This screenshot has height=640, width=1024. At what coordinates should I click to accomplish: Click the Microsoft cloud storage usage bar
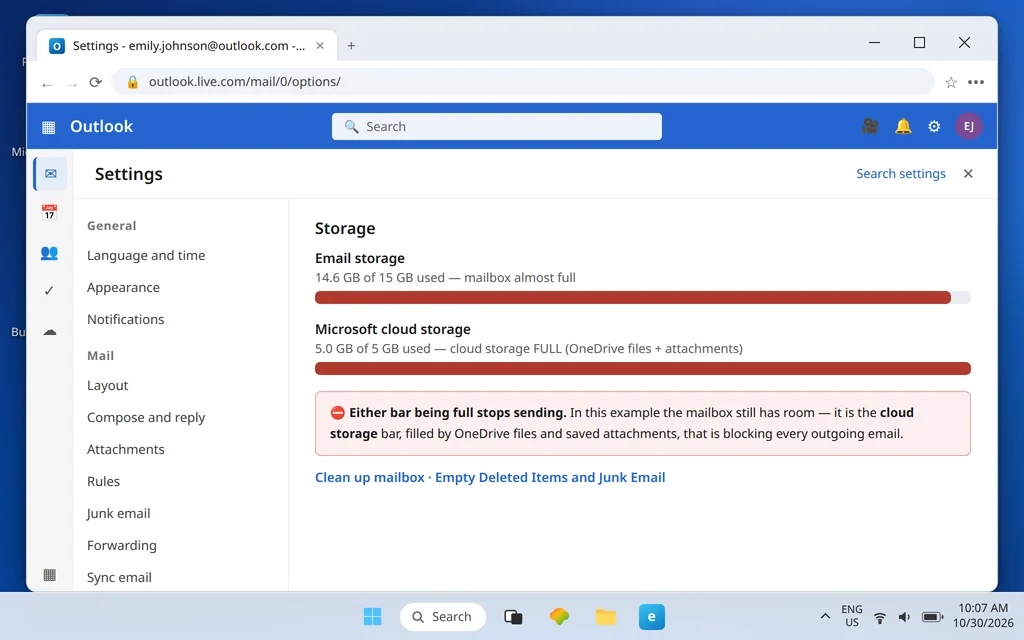tap(643, 368)
